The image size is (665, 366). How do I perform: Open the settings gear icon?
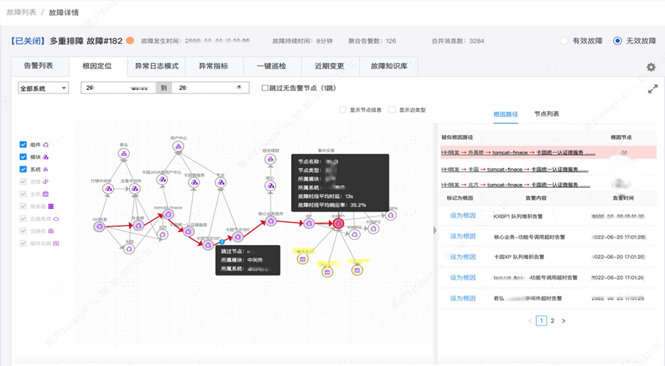[x=651, y=67]
